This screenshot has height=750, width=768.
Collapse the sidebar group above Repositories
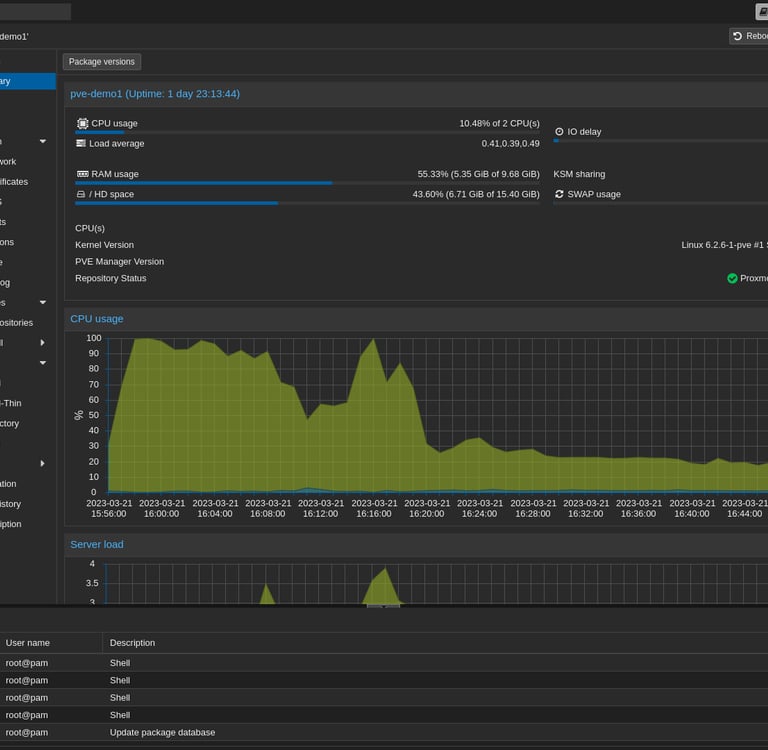pos(43,302)
